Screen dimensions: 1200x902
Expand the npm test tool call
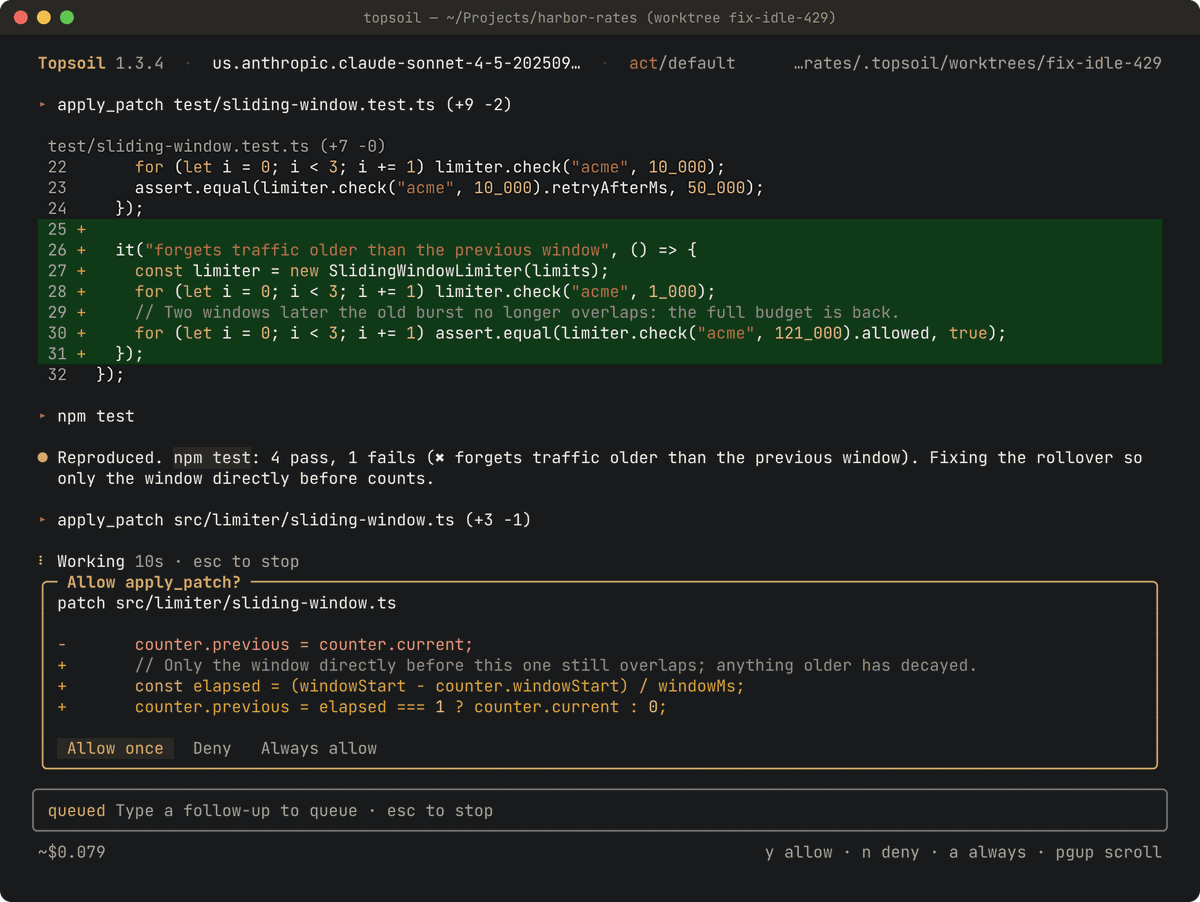(x=86, y=416)
